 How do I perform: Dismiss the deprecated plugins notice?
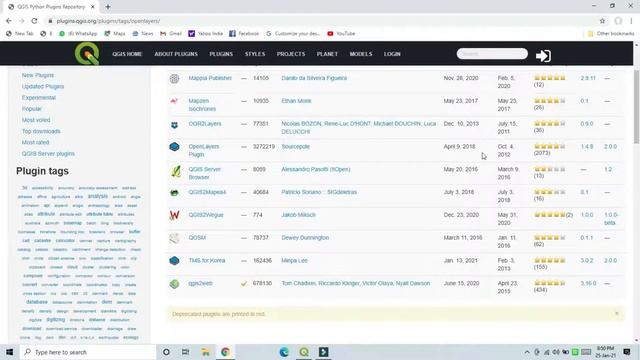(x=617, y=313)
